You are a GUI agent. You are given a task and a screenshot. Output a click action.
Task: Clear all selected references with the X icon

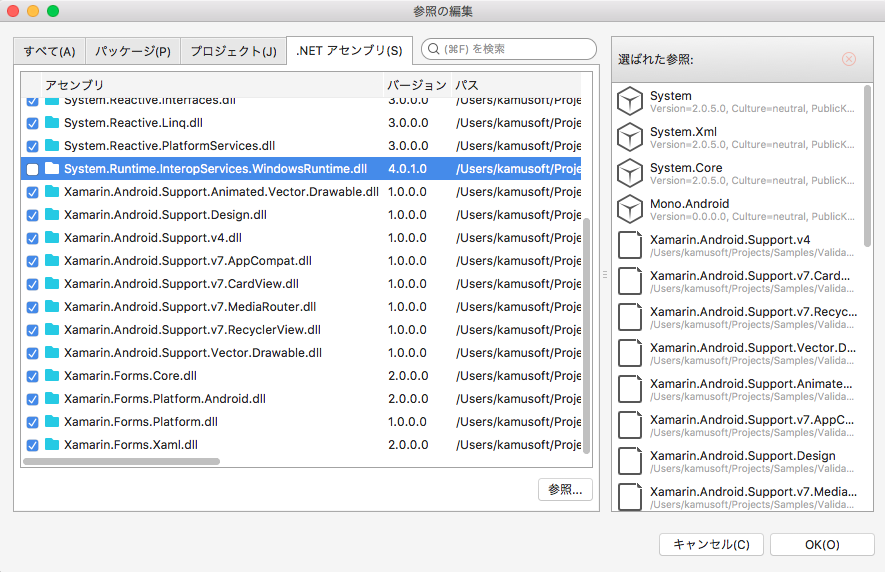click(x=848, y=59)
